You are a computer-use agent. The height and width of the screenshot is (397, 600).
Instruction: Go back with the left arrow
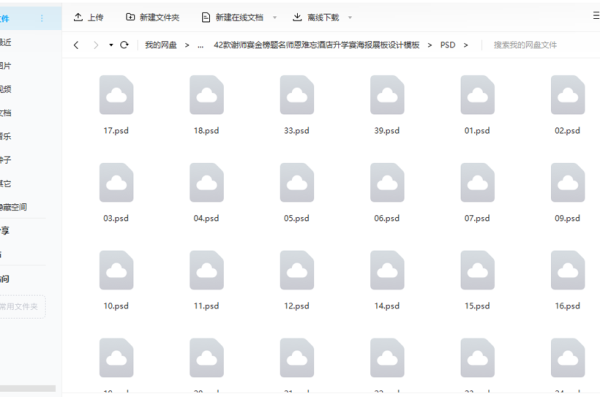76,45
